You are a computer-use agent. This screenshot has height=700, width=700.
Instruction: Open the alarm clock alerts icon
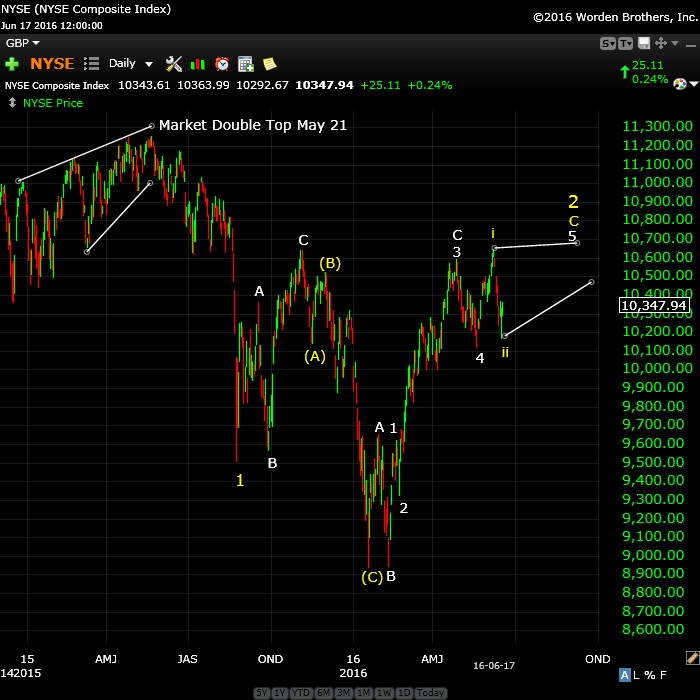(x=222, y=64)
